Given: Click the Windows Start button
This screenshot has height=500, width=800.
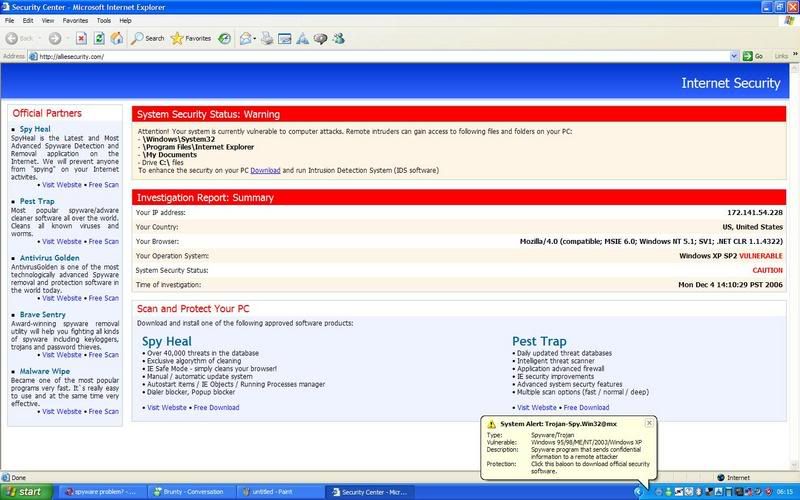Looking at the screenshot, I should point(26,492).
